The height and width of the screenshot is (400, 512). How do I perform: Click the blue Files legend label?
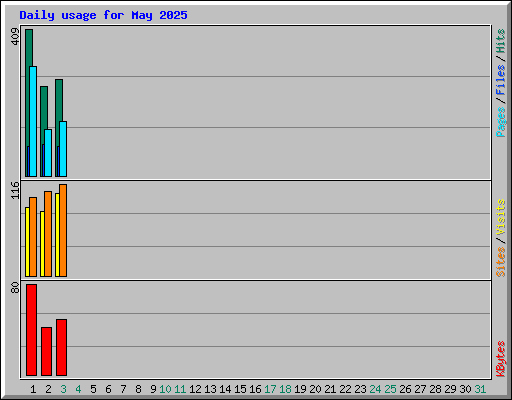(x=500, y=79)
